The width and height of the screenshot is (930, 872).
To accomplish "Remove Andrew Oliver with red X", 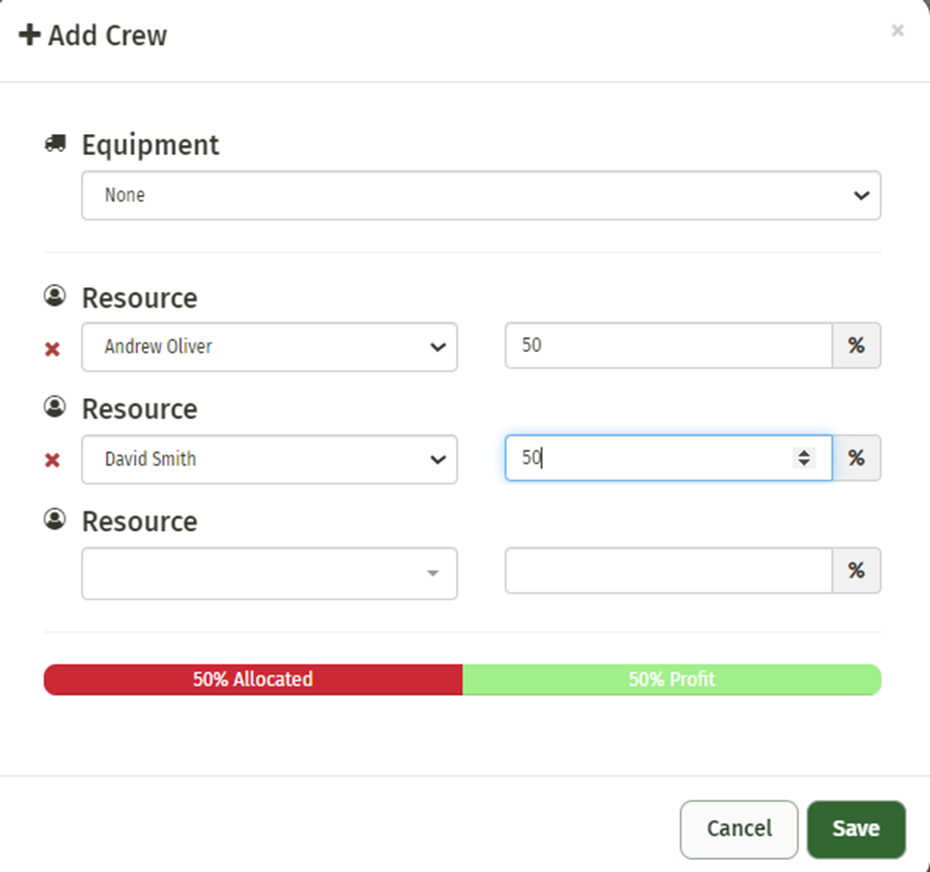I will pos(53,349).
